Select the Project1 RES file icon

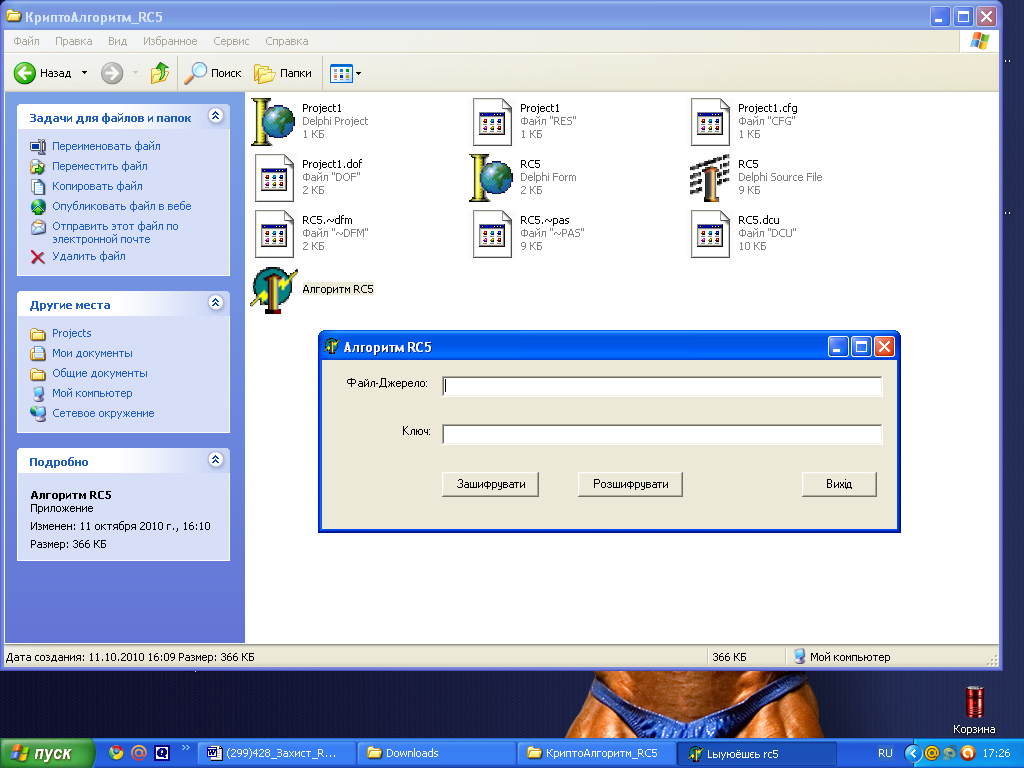coord(492,121)
